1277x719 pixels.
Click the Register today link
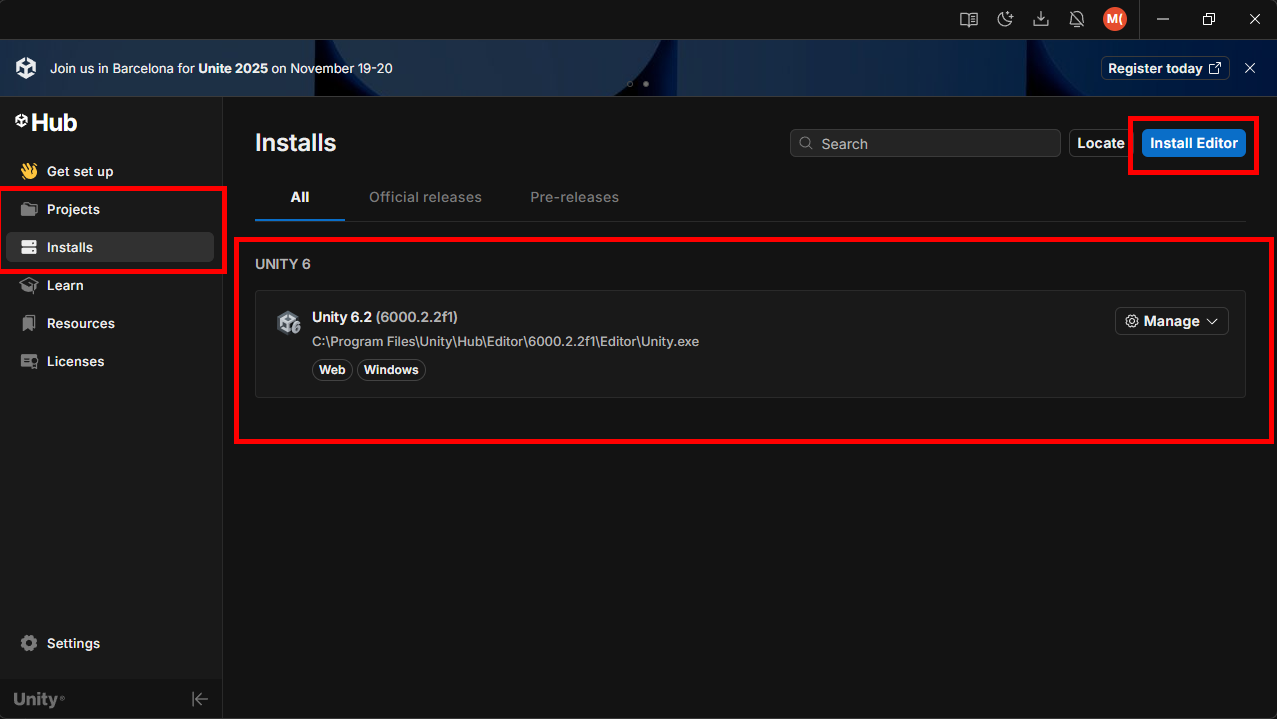(x=1164, y=68)
